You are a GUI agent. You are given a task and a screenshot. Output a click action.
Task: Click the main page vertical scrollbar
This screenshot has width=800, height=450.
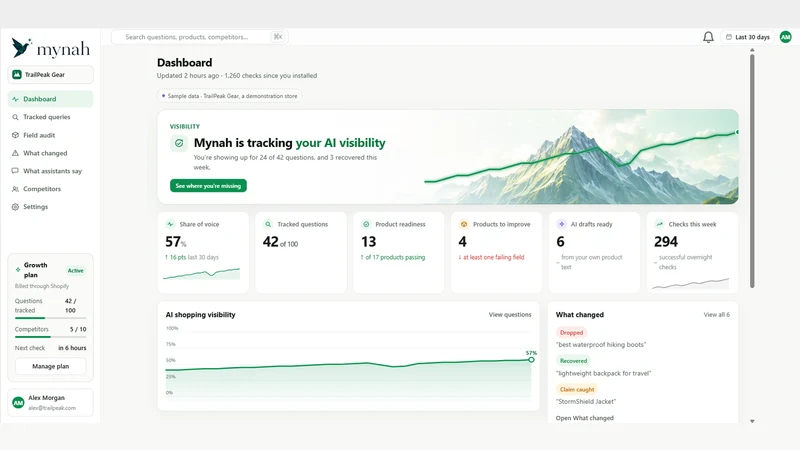pos(752,171)
